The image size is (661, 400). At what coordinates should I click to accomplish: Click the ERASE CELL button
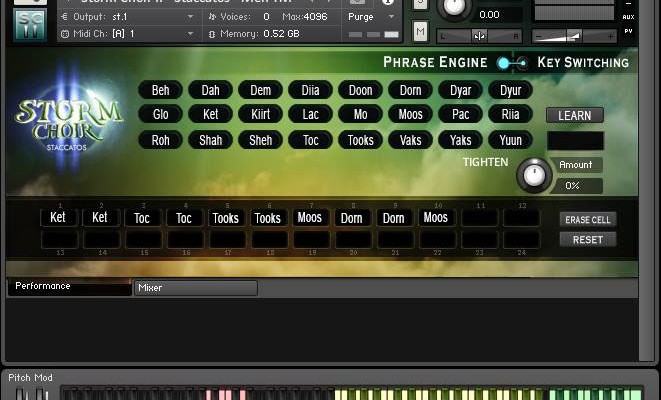587,219
